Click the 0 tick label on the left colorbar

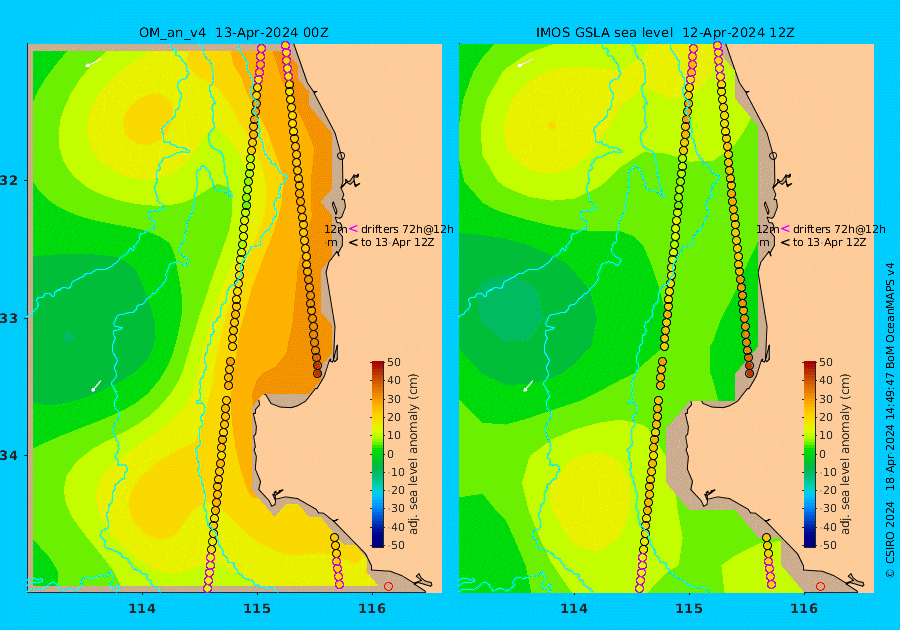point(391,454)
